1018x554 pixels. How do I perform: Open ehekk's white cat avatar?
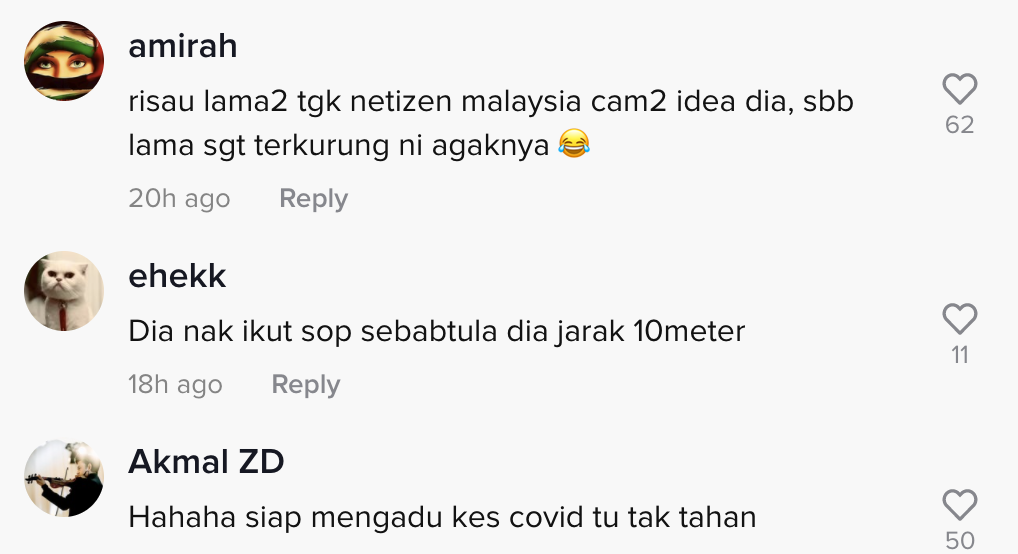click(x=64, y=291)
